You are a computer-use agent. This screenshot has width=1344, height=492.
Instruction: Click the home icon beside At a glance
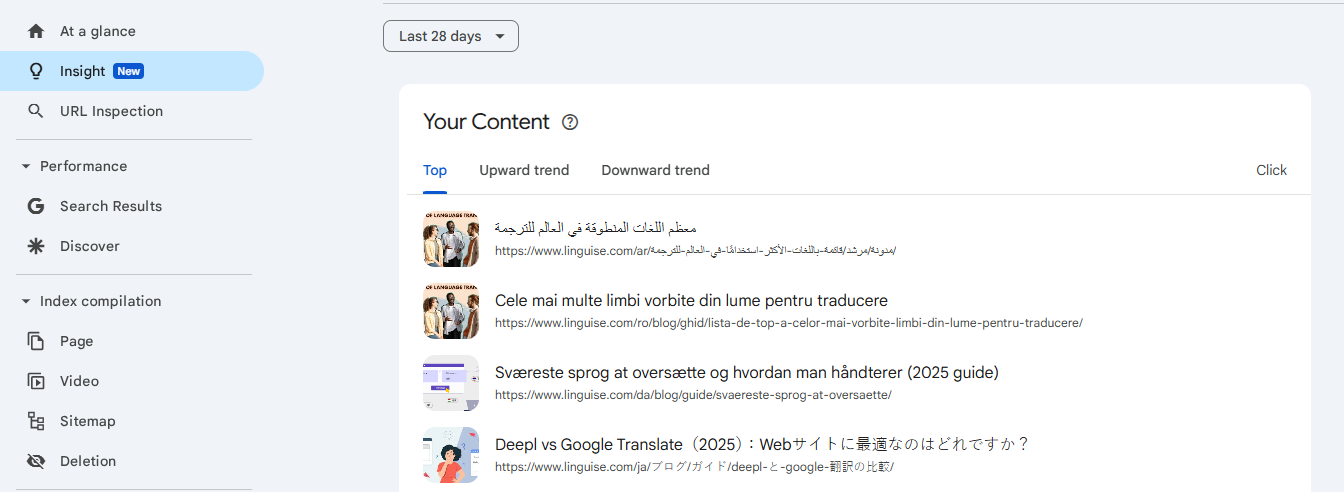[36, 31]
